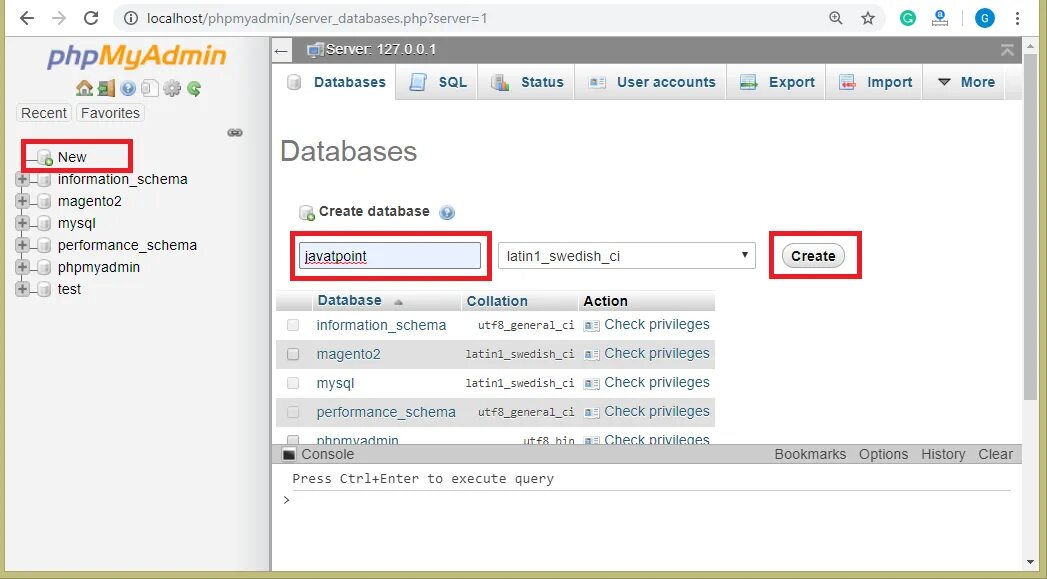This screenshot has height=579, width=1047.
Task: Click privileges icon for magento2 row
Action: 592,355
